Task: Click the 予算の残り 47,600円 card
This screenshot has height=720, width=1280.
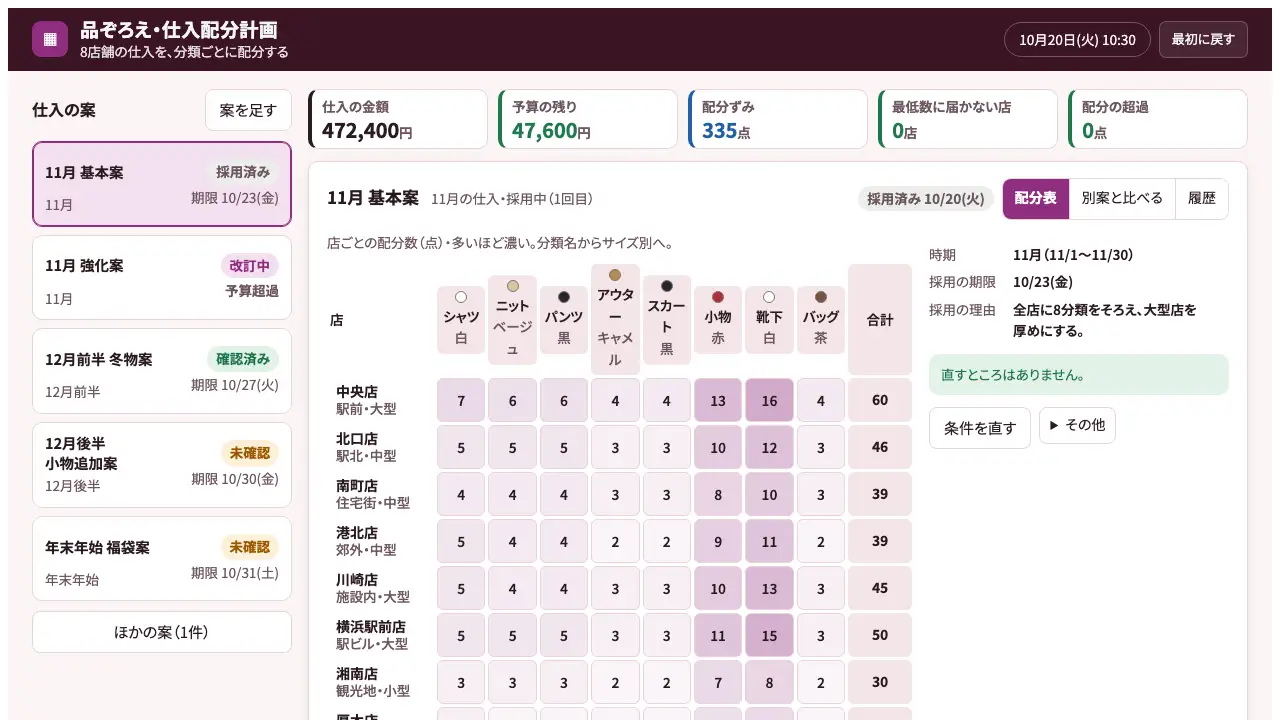Action: tap(588, 119)
